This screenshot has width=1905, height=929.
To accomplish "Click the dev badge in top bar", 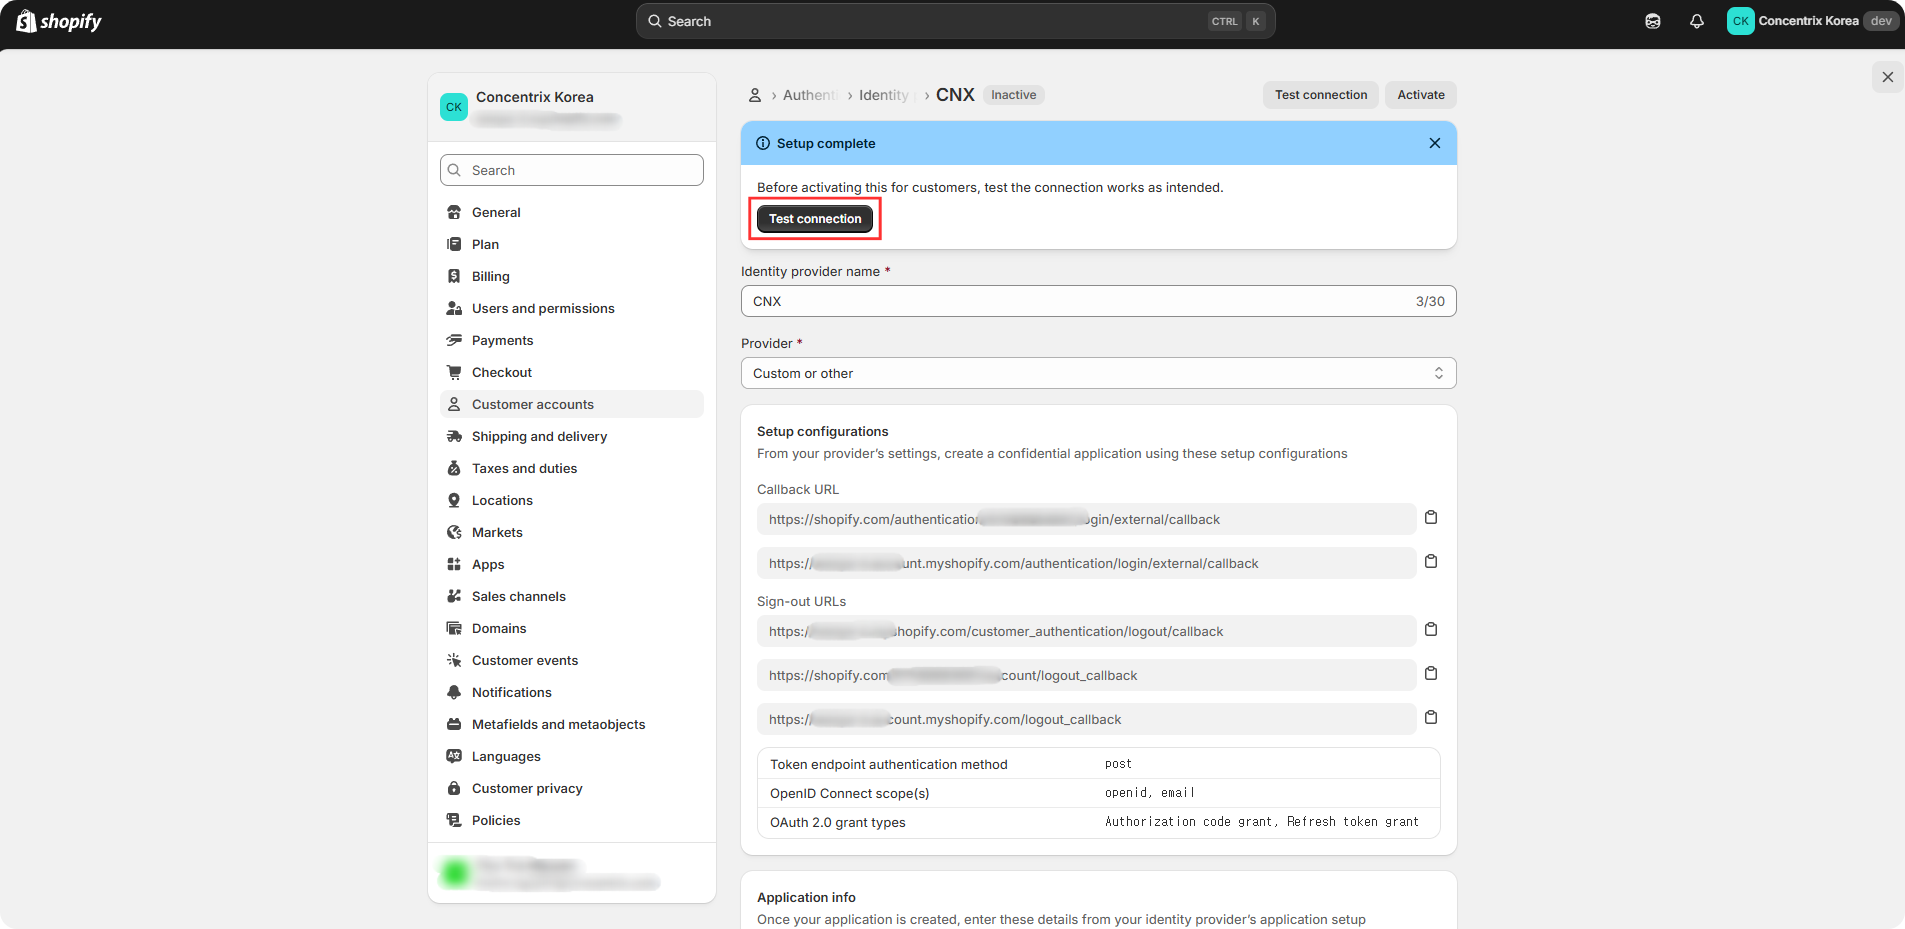I will 1881,21.
